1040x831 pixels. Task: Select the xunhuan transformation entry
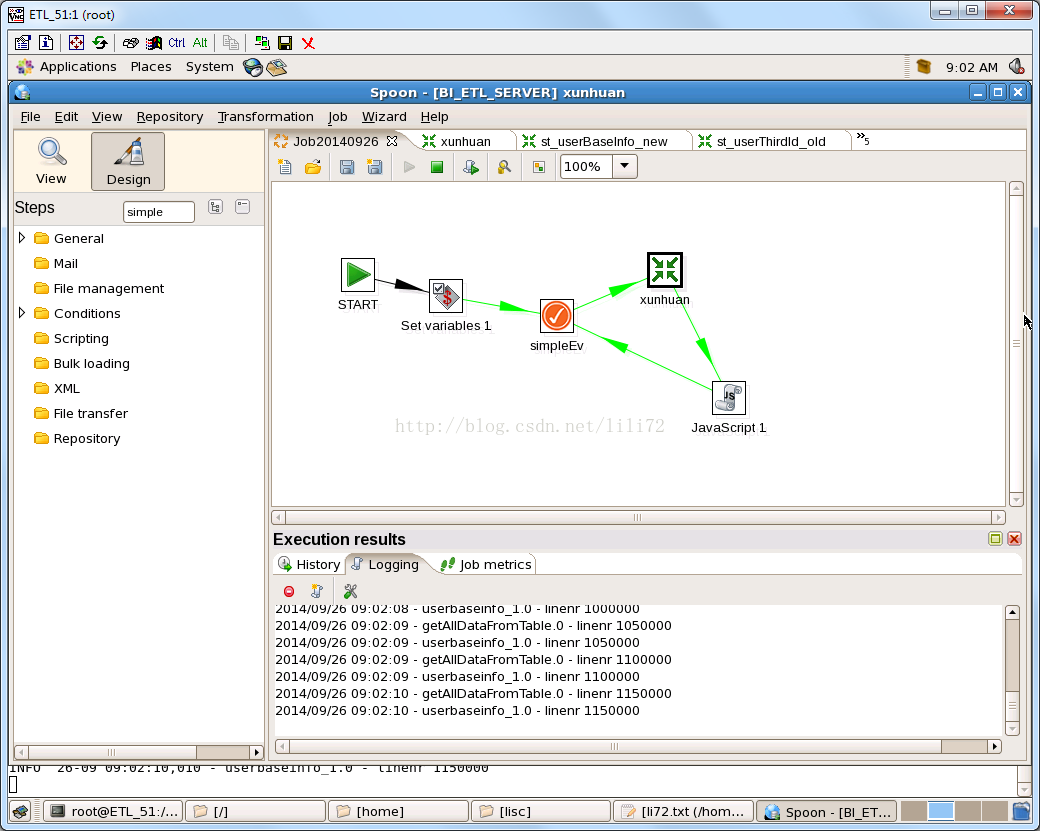[665, 270]
